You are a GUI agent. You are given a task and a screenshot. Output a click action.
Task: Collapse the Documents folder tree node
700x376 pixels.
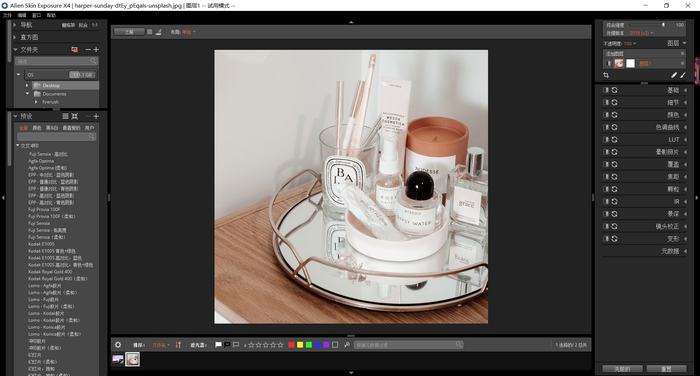tap(27, 94)
